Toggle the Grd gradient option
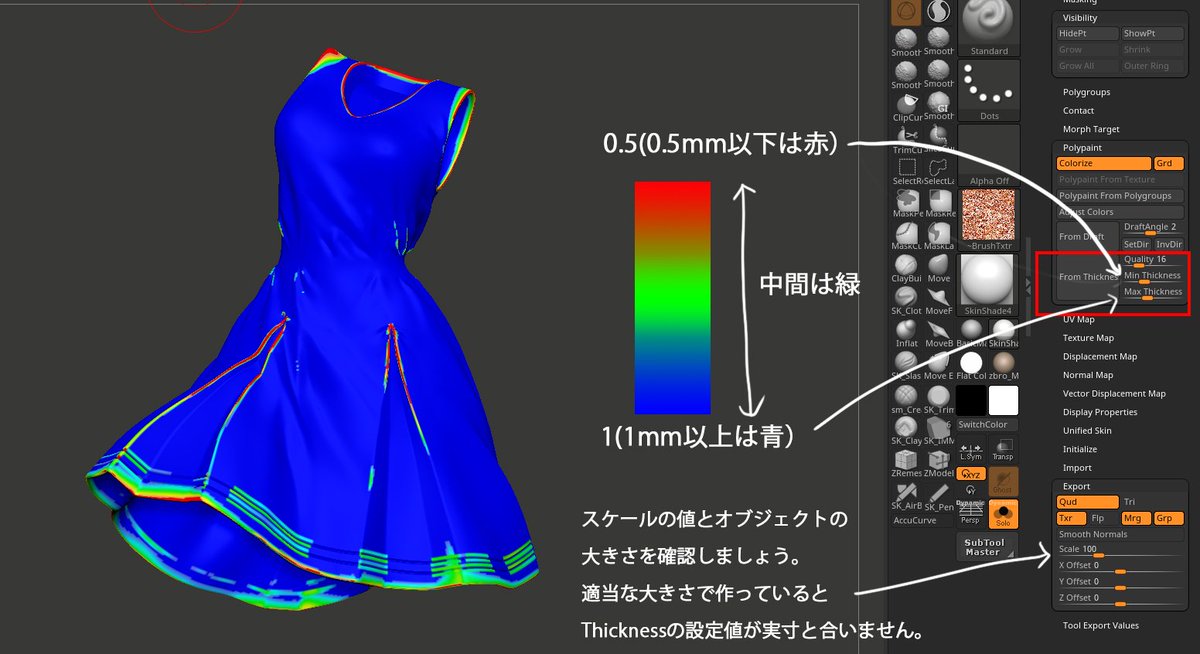The image size is (1200, 654). click(x=1169, y=163)
